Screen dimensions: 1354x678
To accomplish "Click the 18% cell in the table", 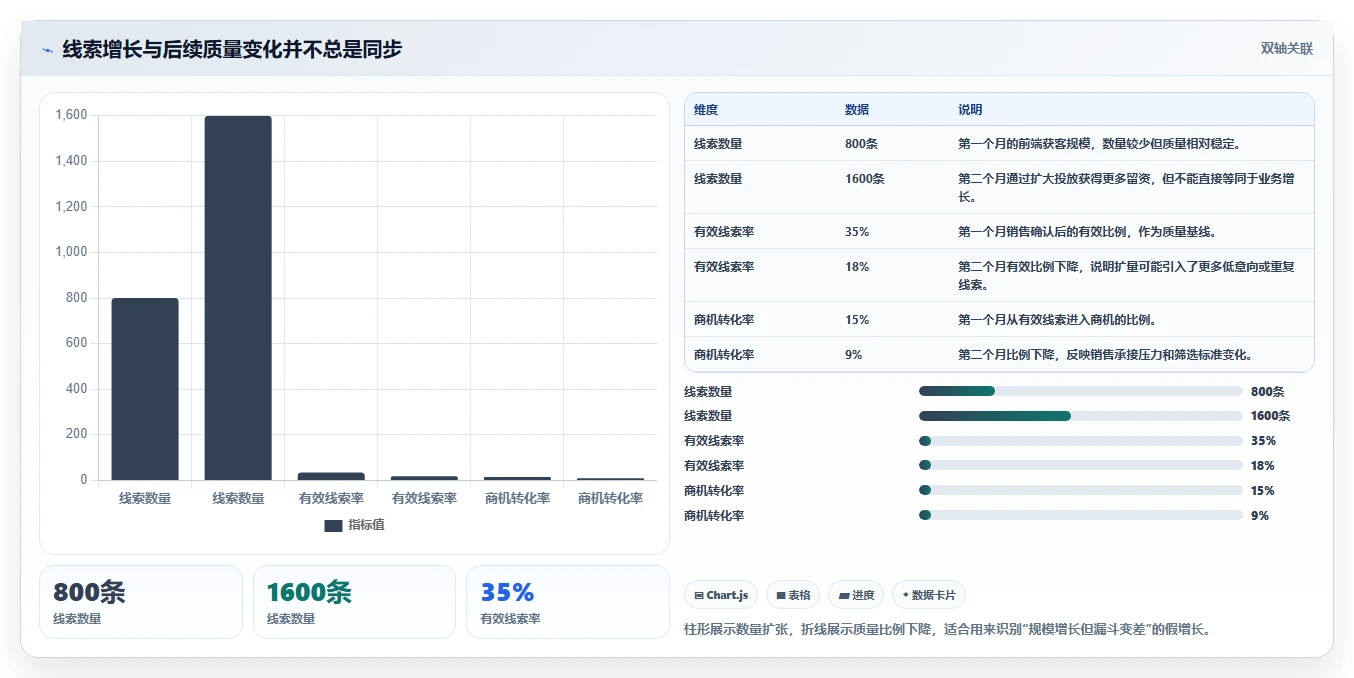I will 857,267.
